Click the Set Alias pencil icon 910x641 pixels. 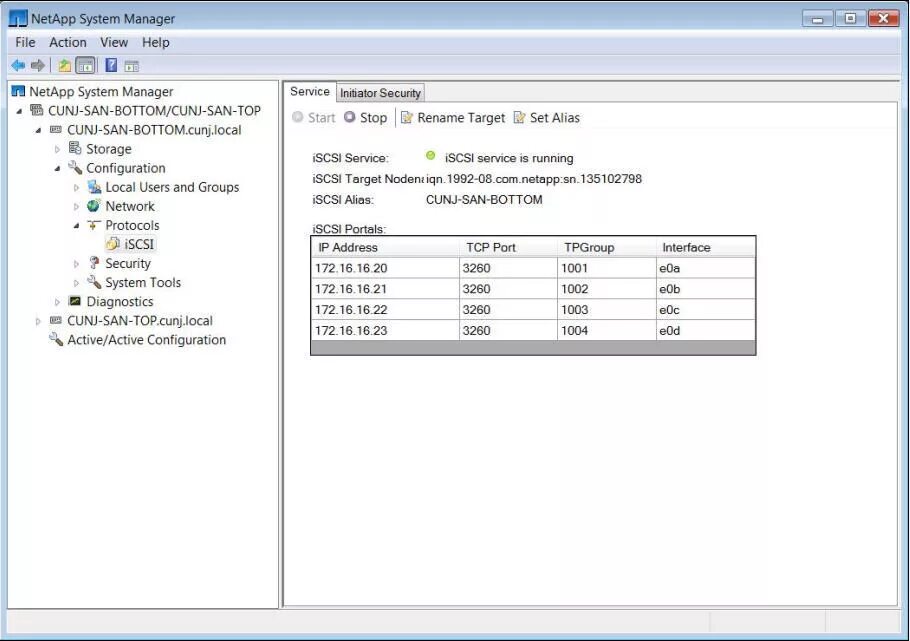tap(519, 118)
